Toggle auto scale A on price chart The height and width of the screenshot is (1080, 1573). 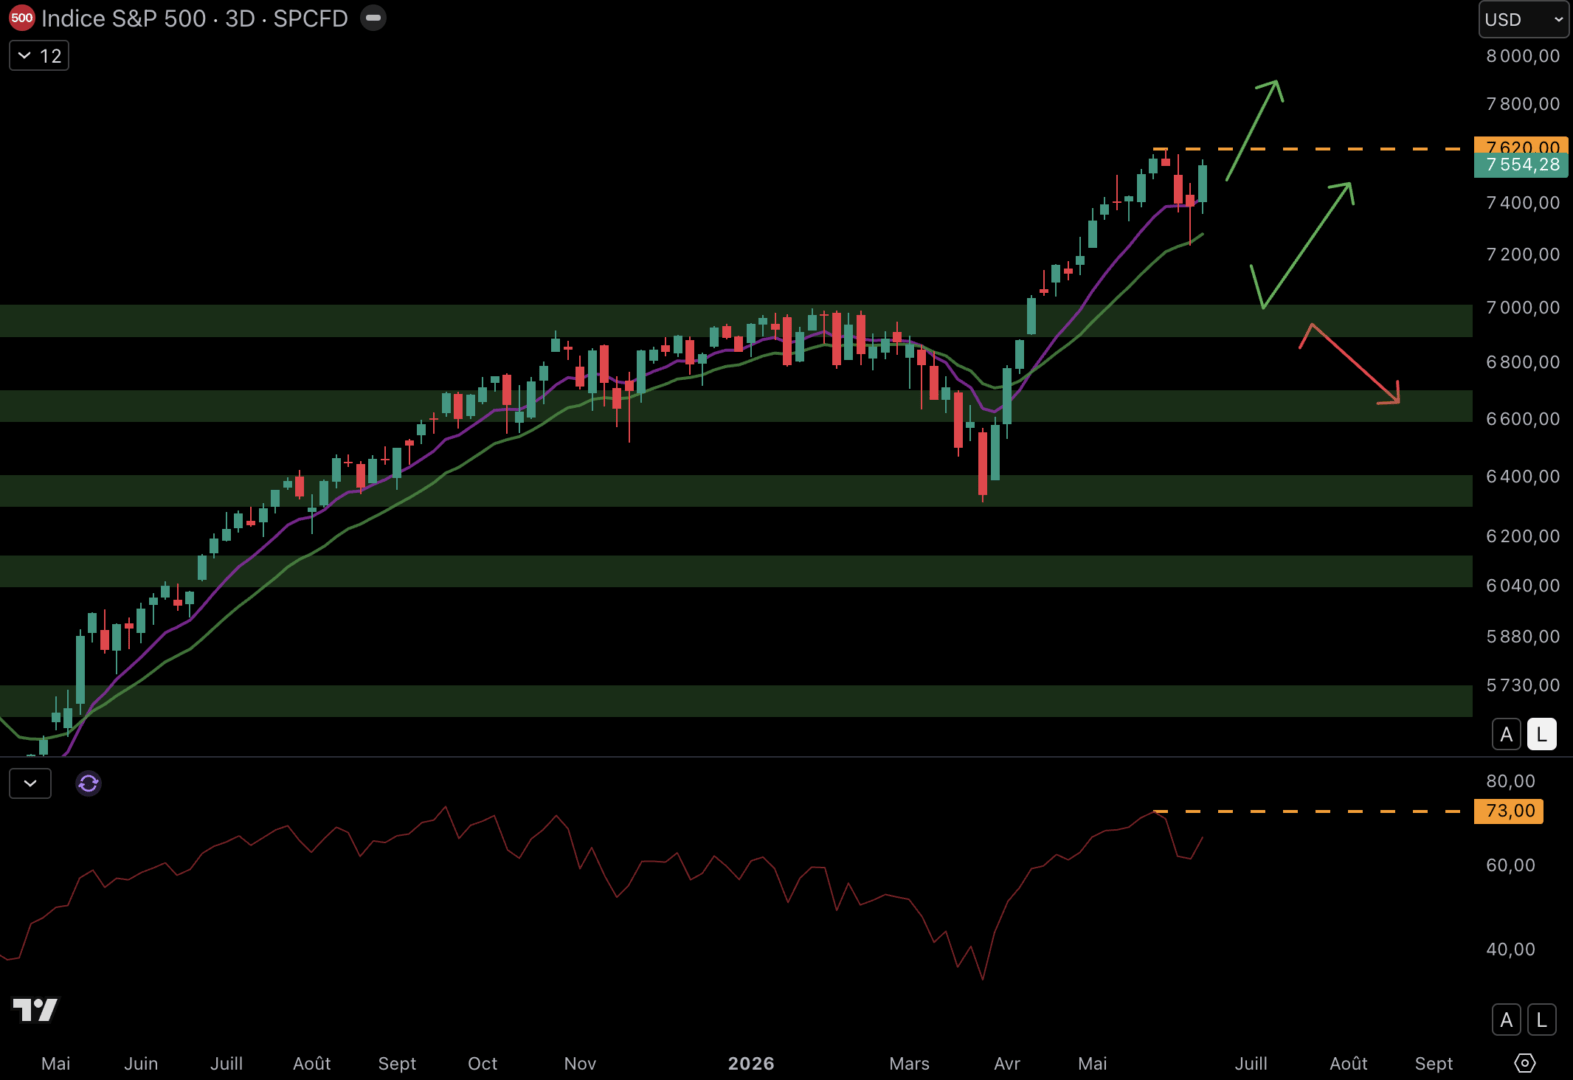pyautogui.click(x=1506, y=734)
